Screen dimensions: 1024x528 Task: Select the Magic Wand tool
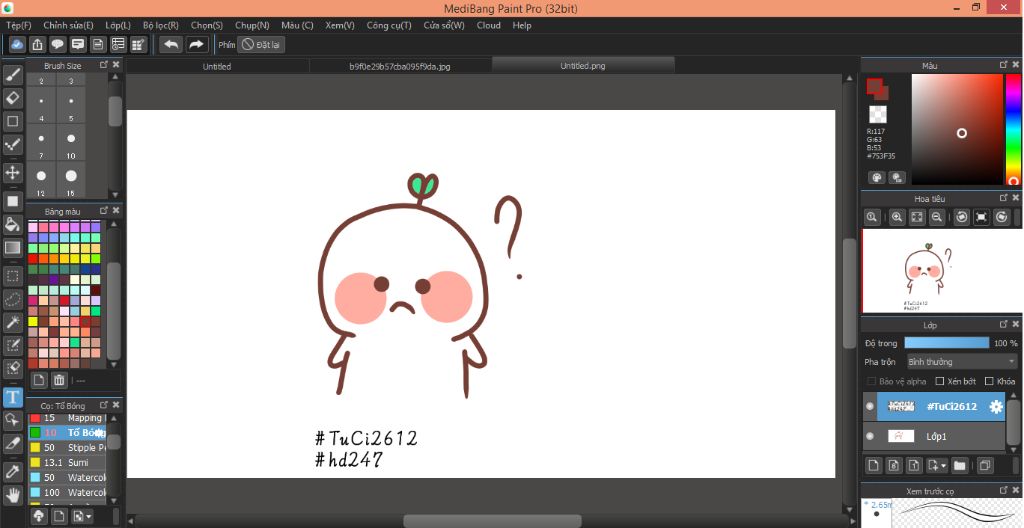pos(12,322)
